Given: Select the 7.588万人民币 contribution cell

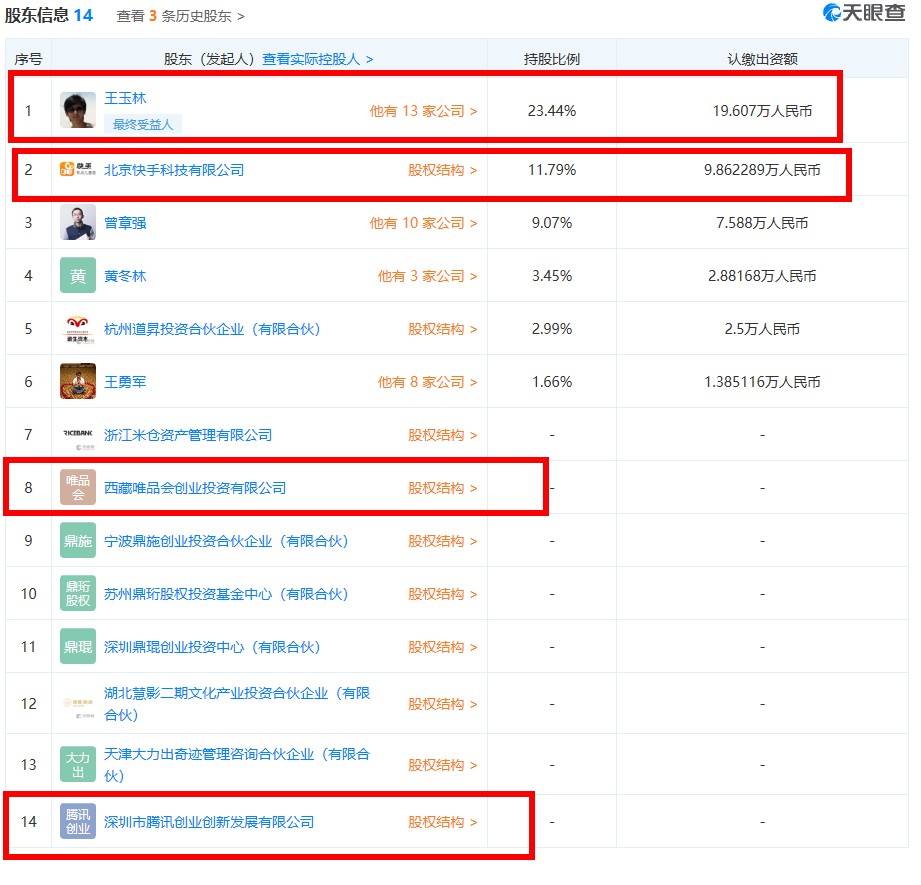Looking at the screenshot, I should (762, 223).
